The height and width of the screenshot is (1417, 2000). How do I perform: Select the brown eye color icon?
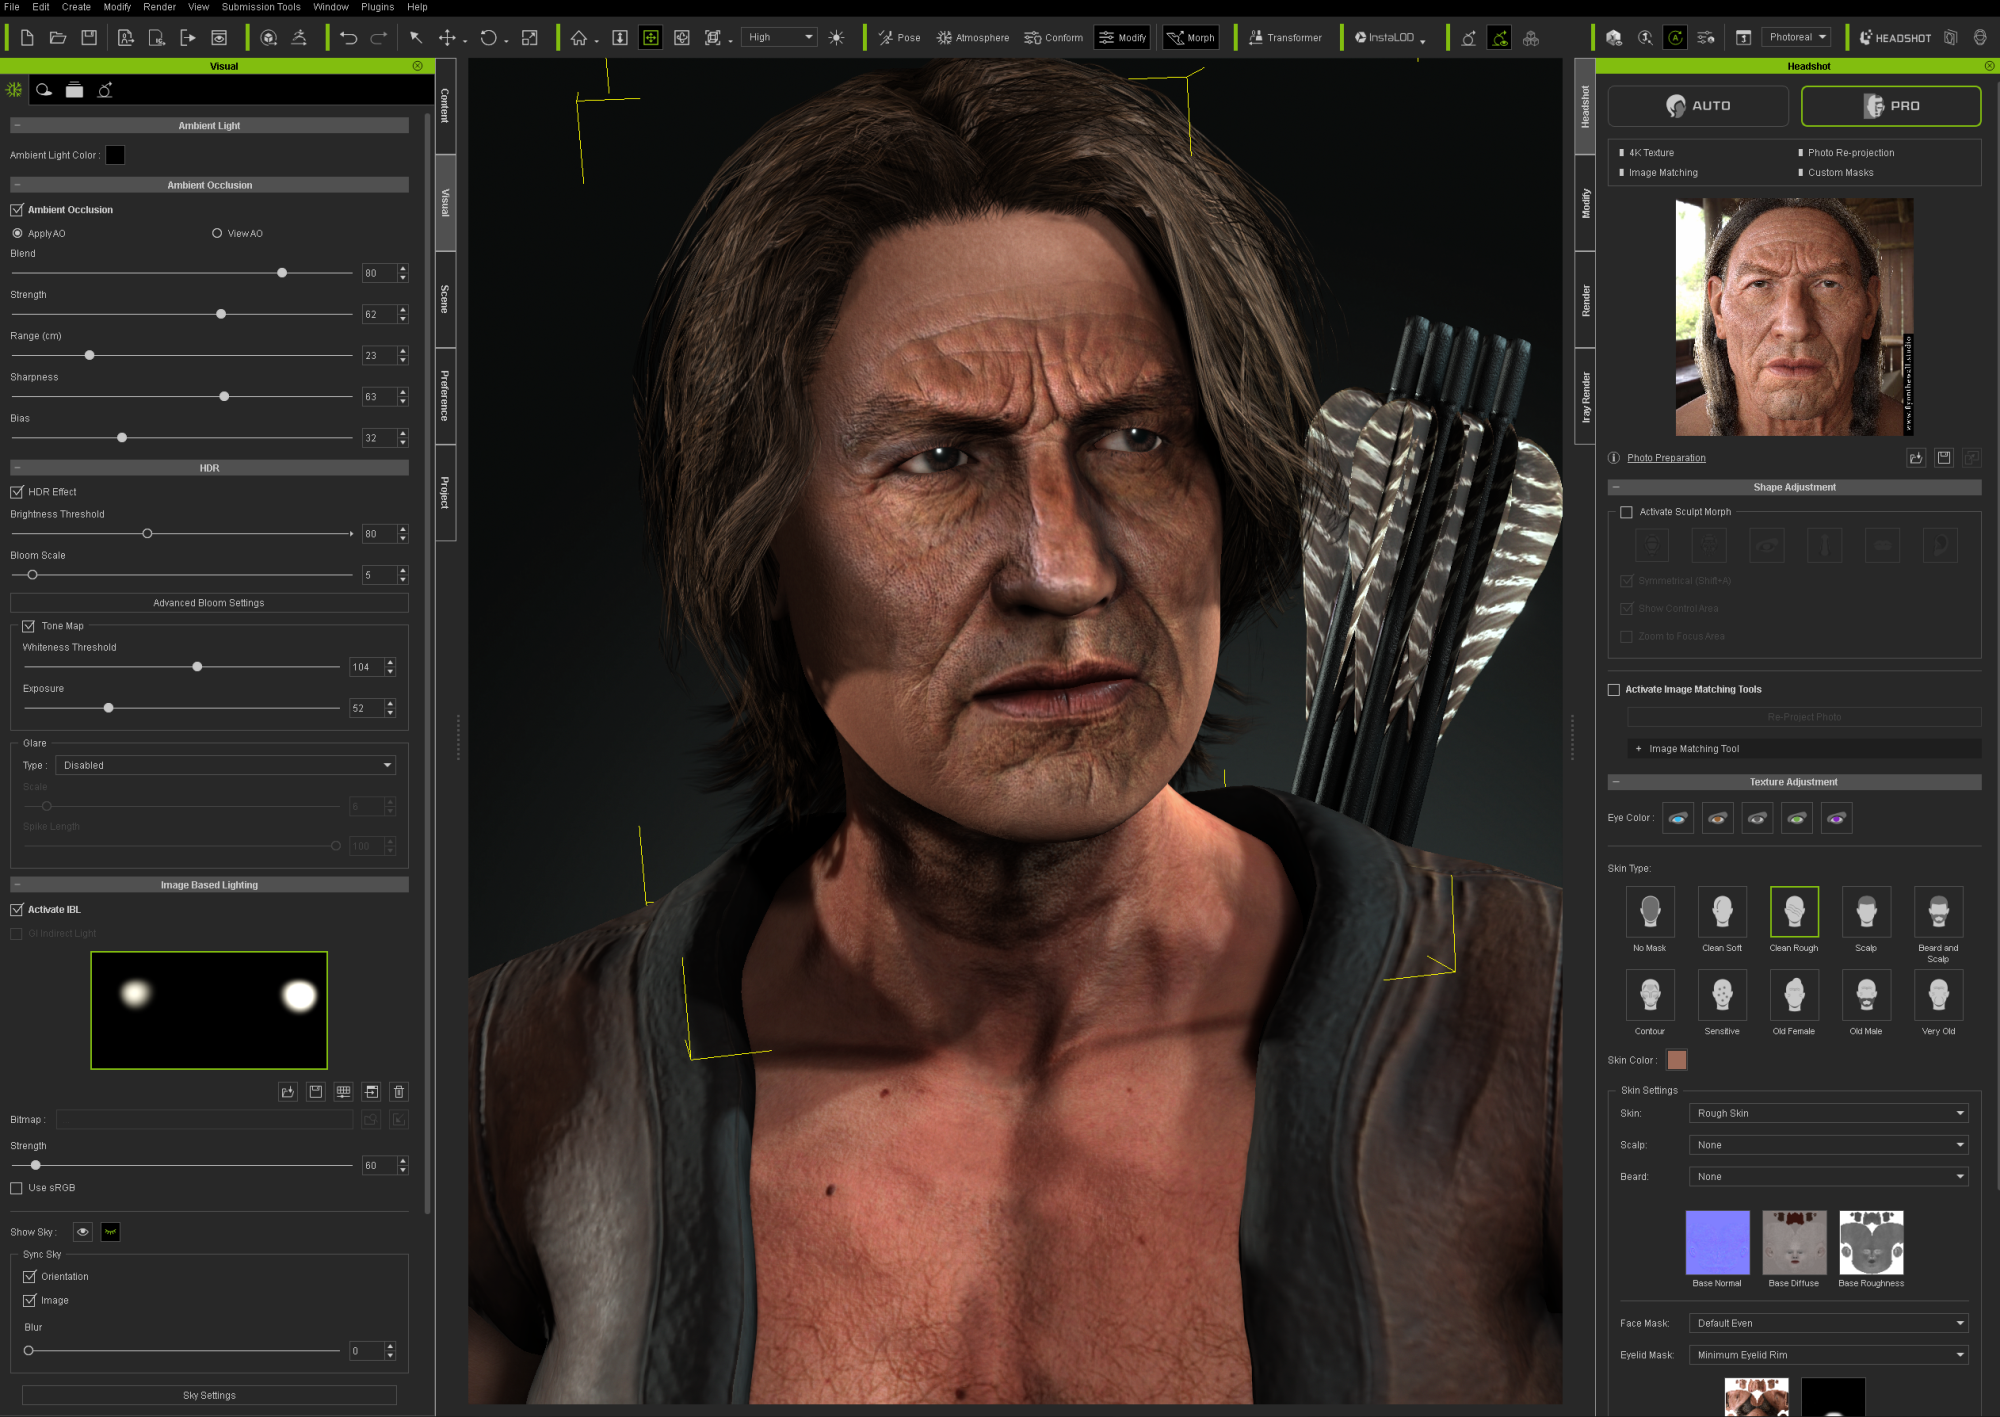pyautogui.click(x=1718, y=818)
